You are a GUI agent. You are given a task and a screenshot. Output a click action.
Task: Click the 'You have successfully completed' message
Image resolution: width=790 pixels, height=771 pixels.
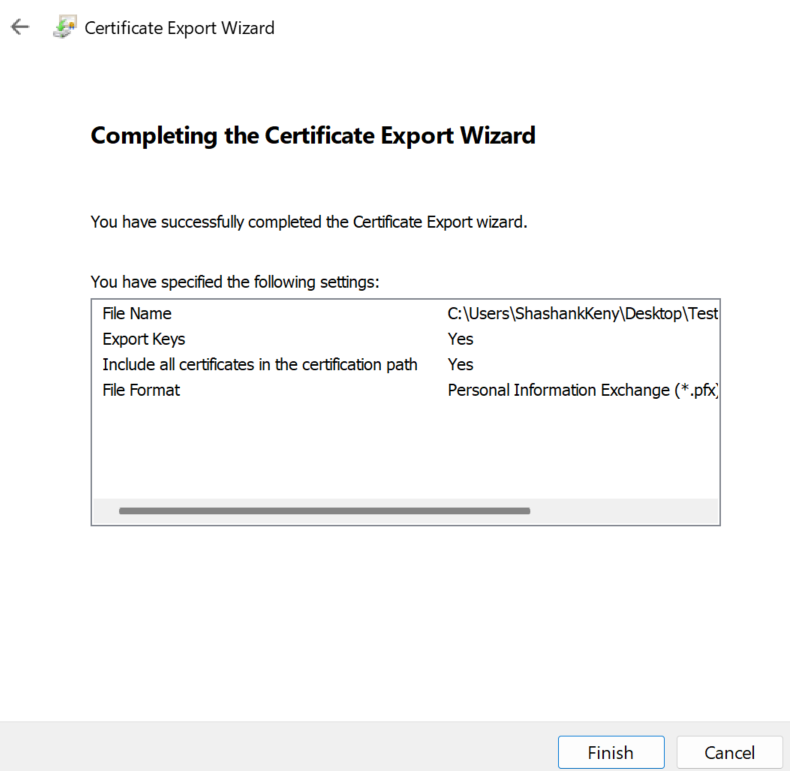[x=309, y=222]
